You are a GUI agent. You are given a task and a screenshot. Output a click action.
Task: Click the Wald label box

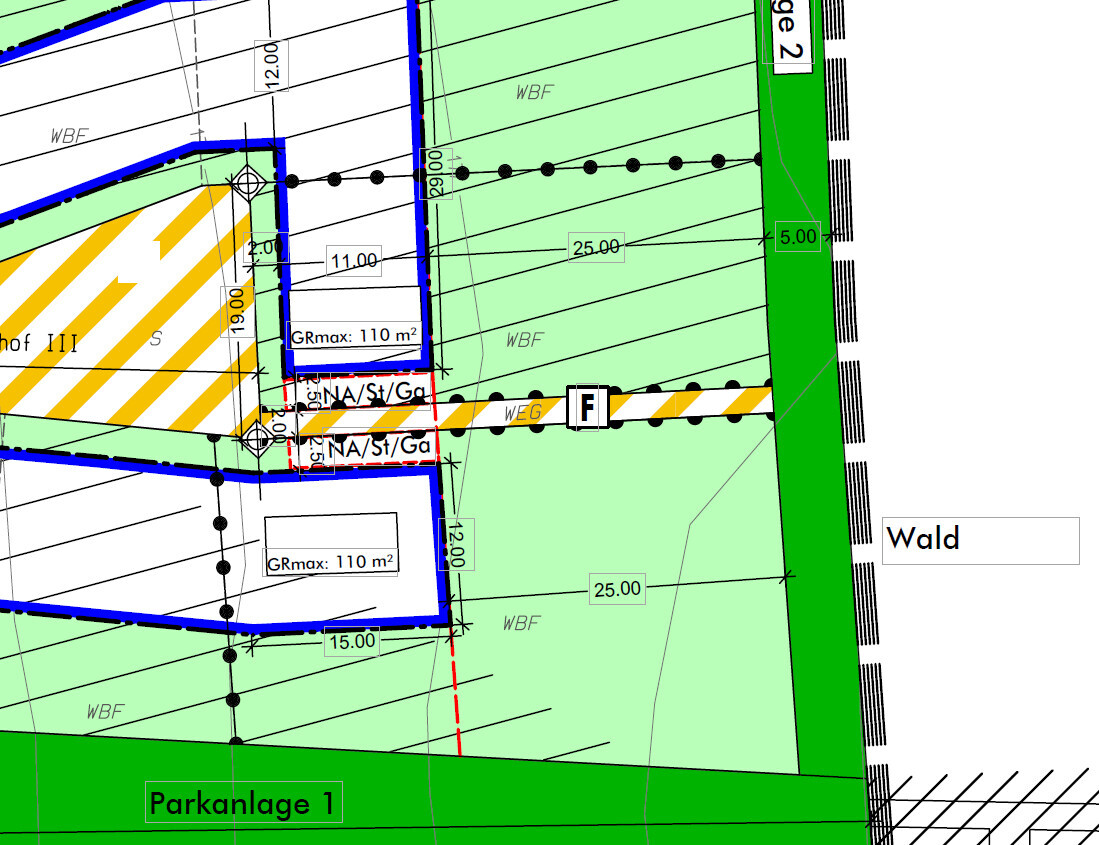979,540
